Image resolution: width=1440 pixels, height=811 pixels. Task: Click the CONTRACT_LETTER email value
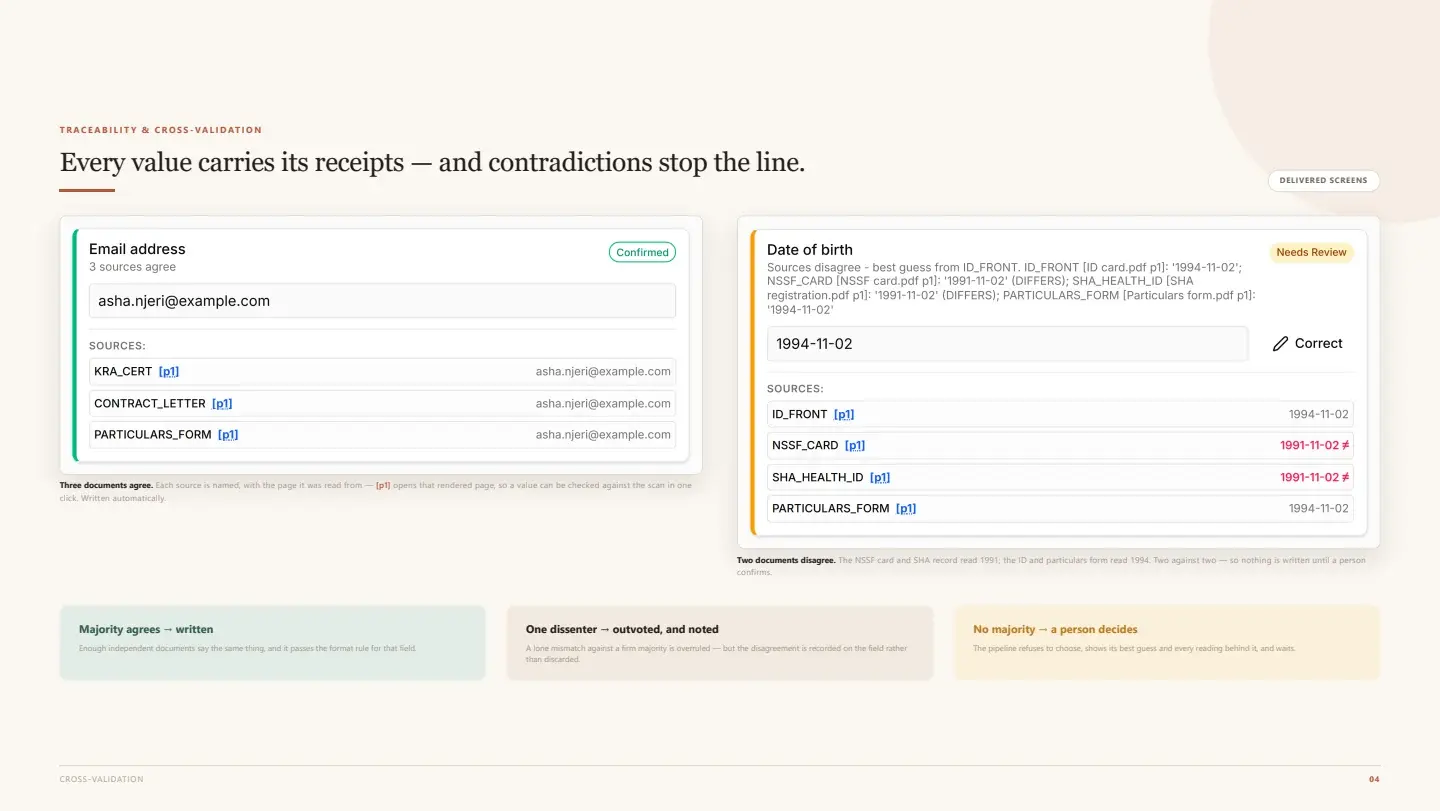pyautogui.click(x=603, y=403)
